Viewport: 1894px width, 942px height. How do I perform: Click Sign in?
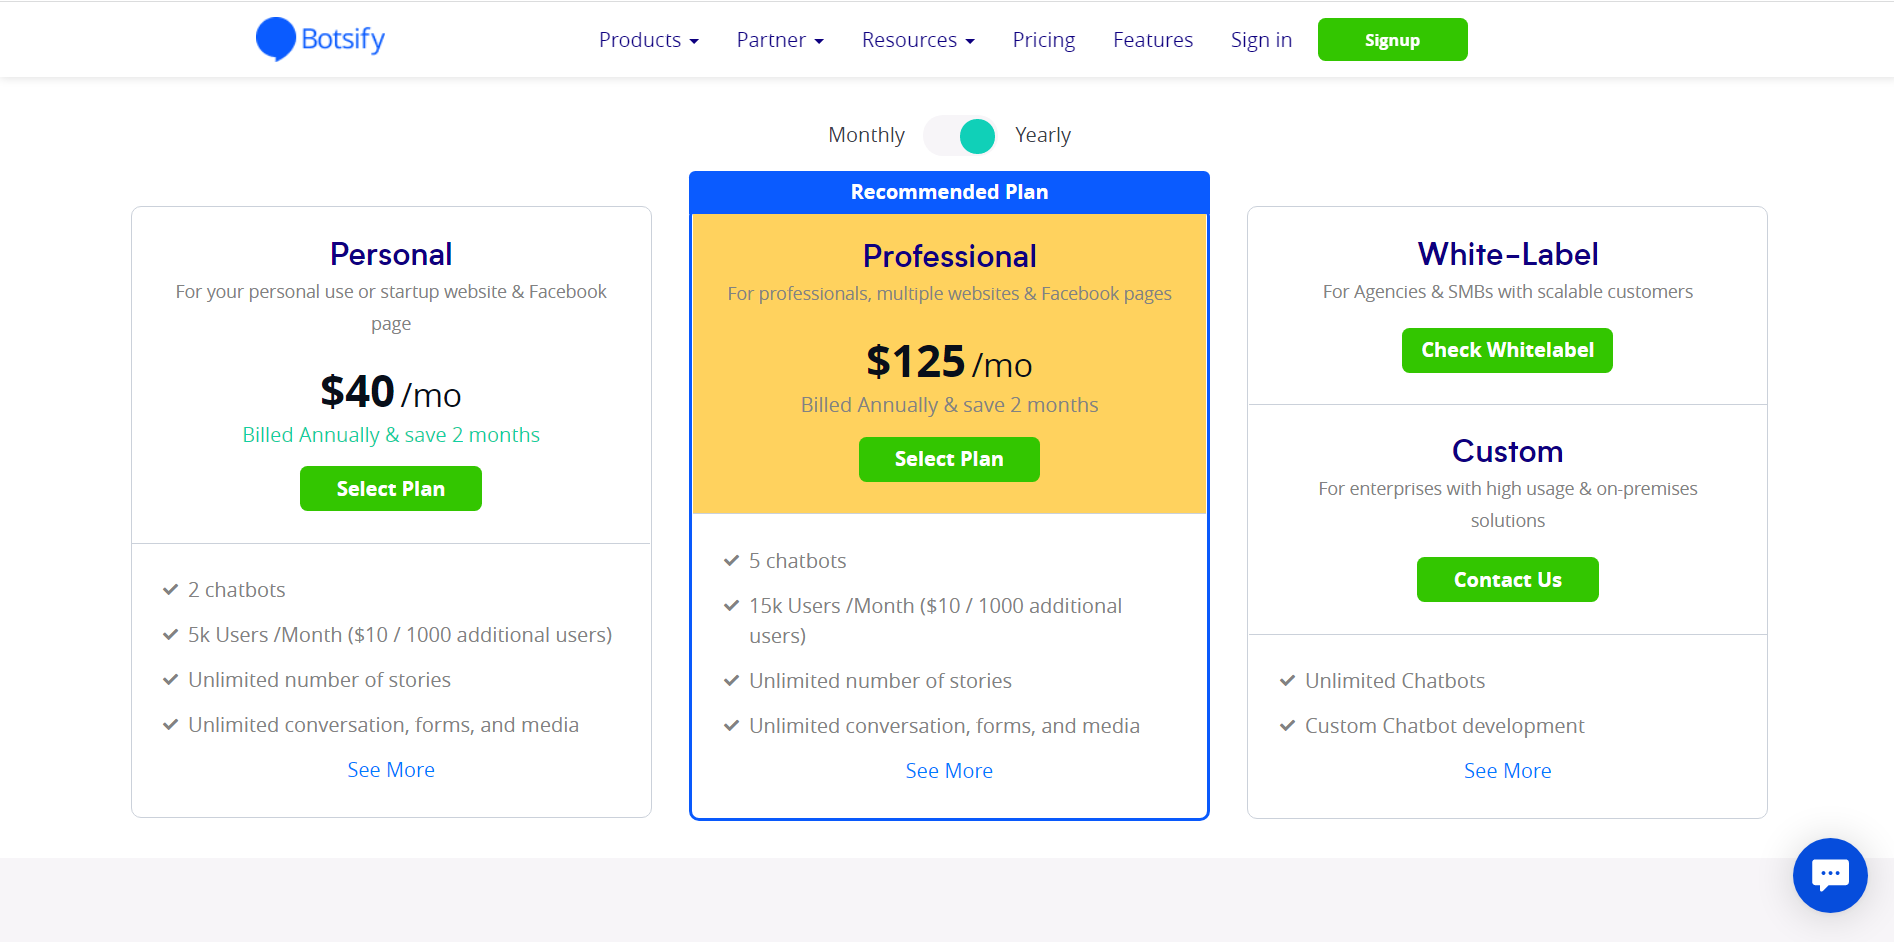1261,39
